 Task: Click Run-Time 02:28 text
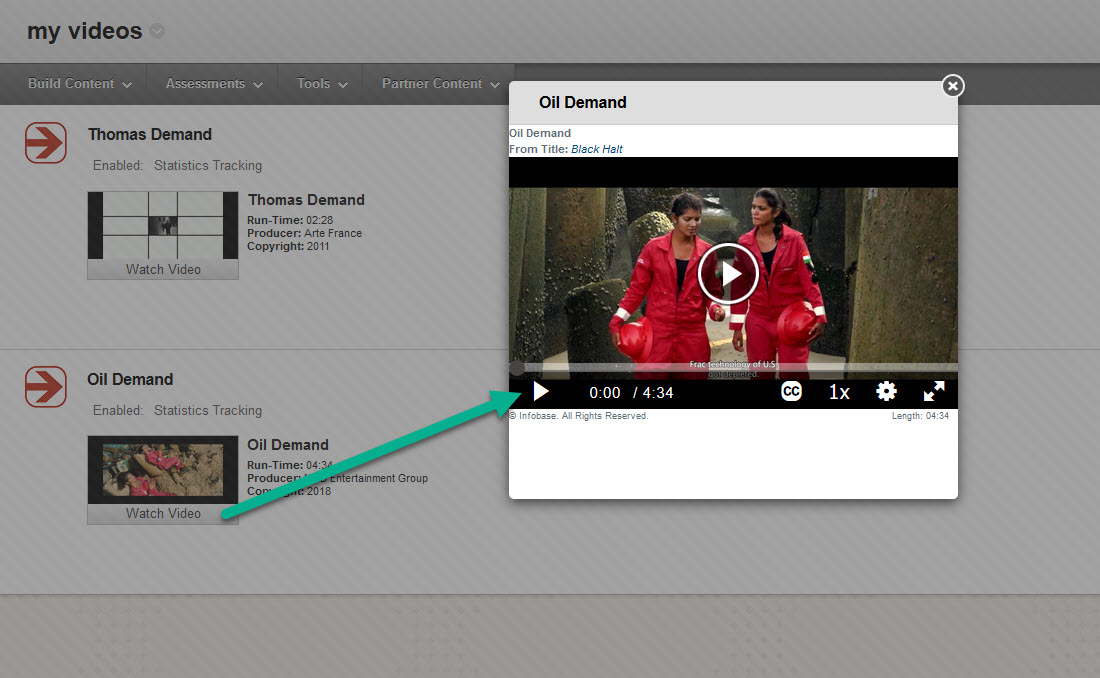290,220
